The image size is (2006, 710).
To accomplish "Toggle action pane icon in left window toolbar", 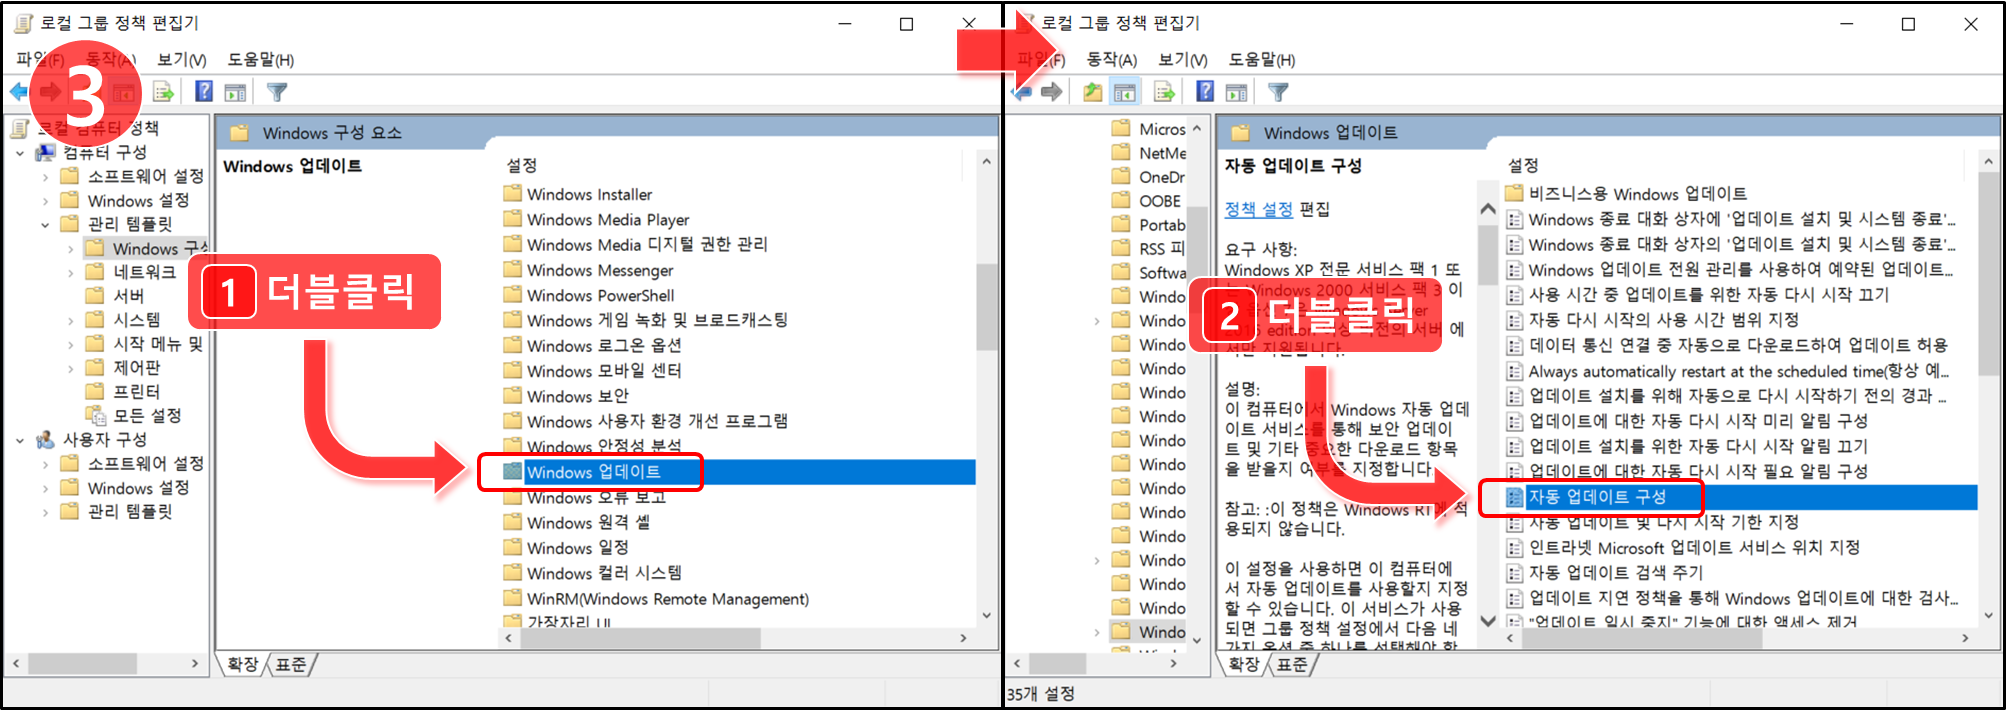I will click(x=235, y=92).
